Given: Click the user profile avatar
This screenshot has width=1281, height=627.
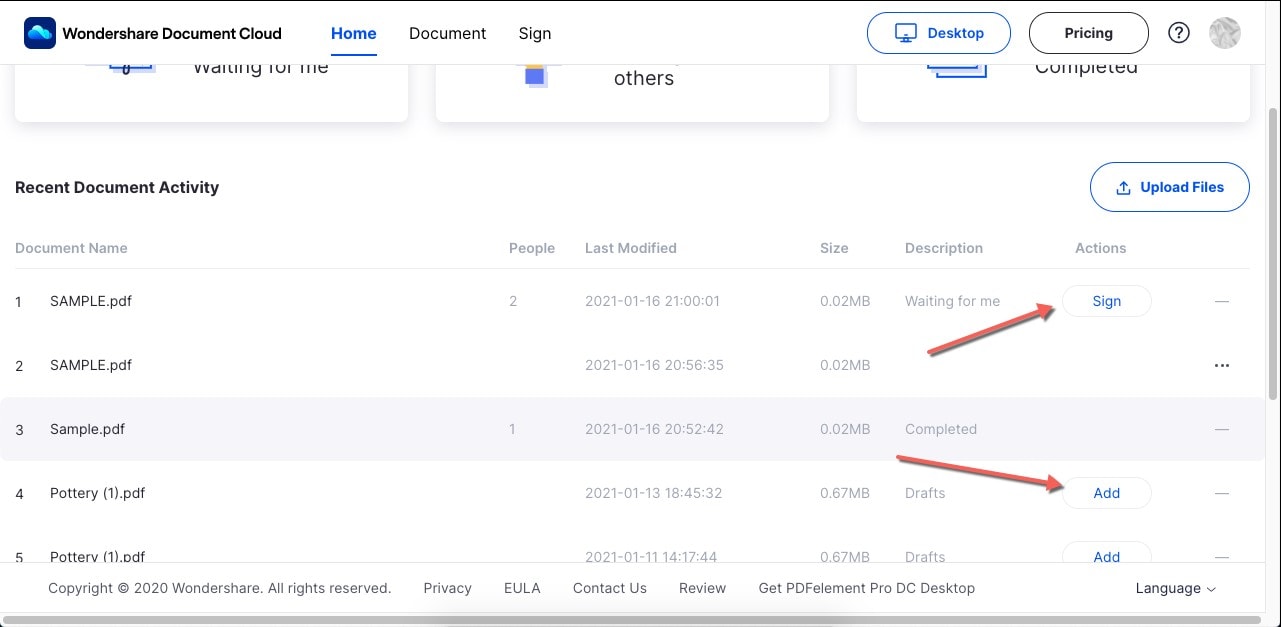Looking at the screenshot, I should [x=1225, y=33].
